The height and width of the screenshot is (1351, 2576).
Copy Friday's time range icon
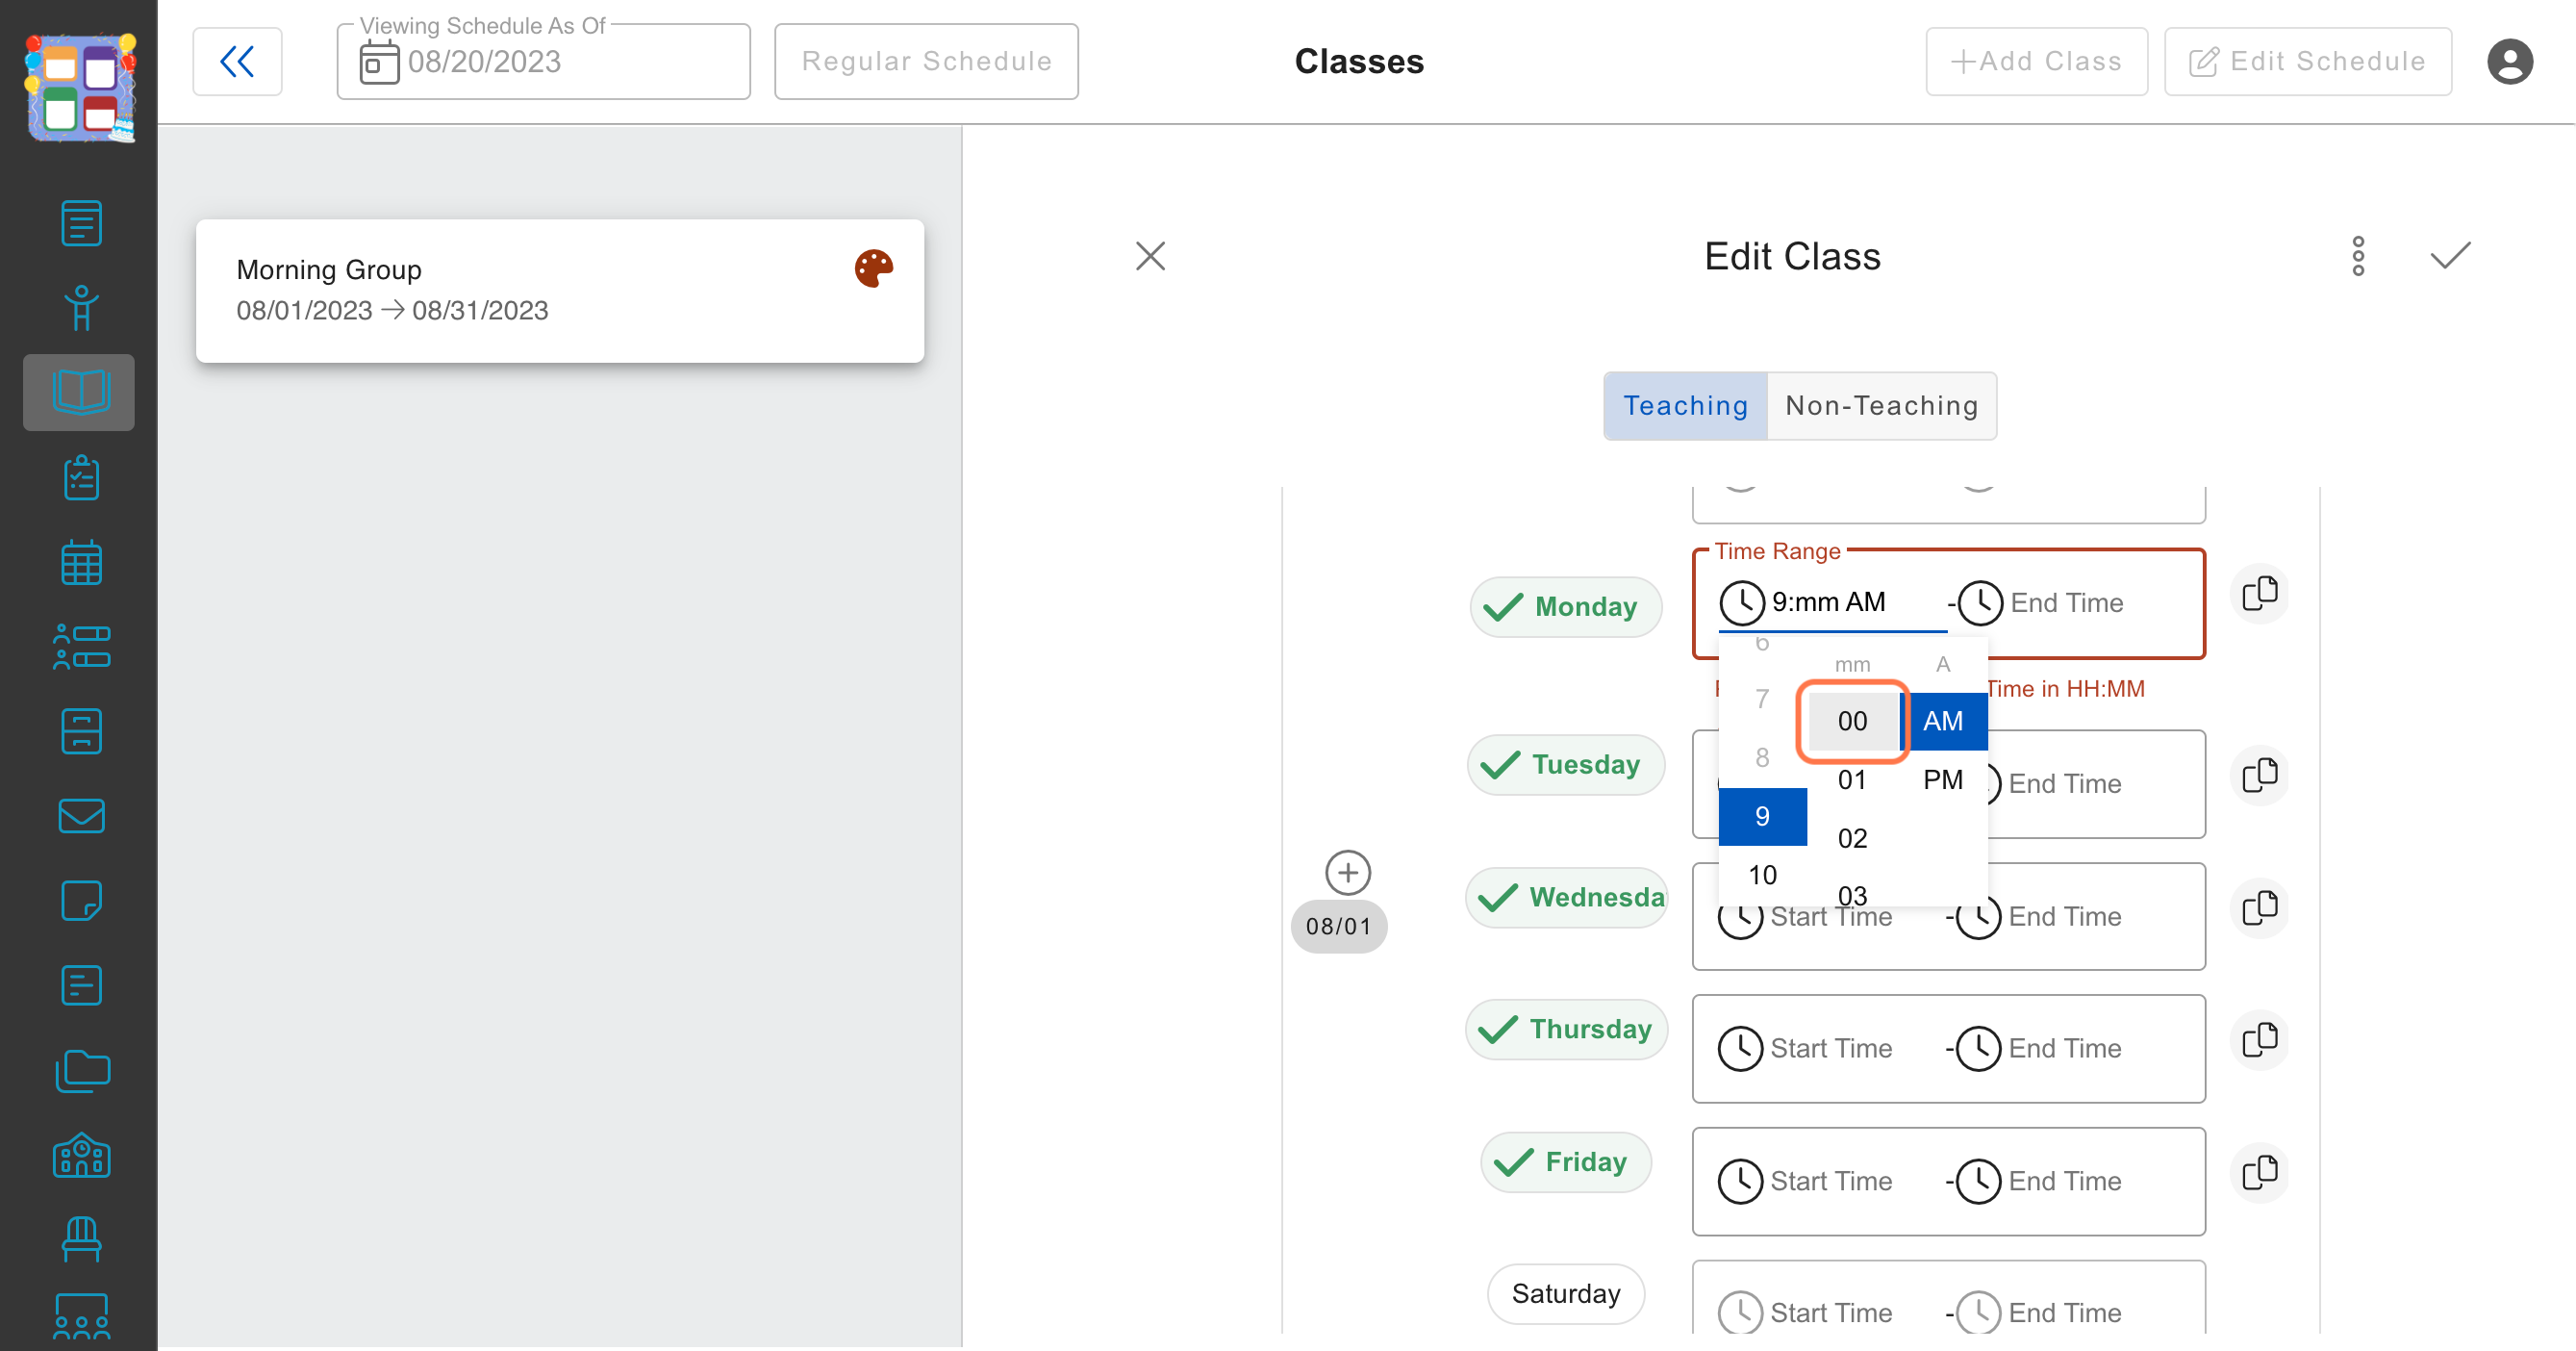[2259, 1172]
